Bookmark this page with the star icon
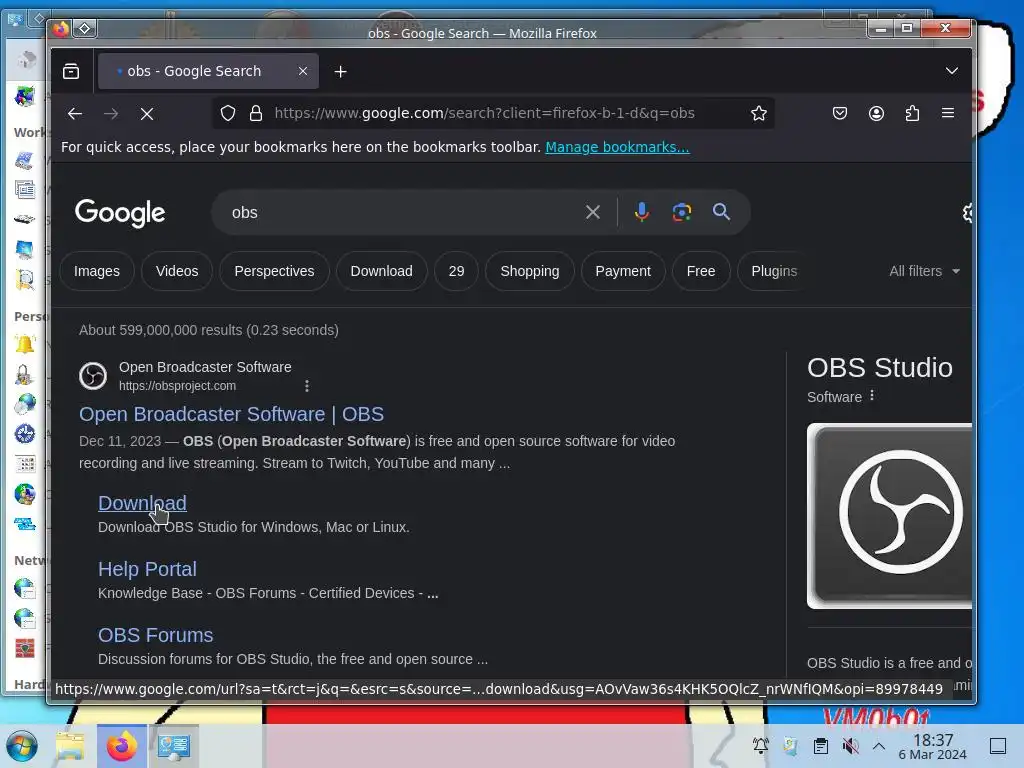The height and width of the screenshot is (768, 1024). 758,113
